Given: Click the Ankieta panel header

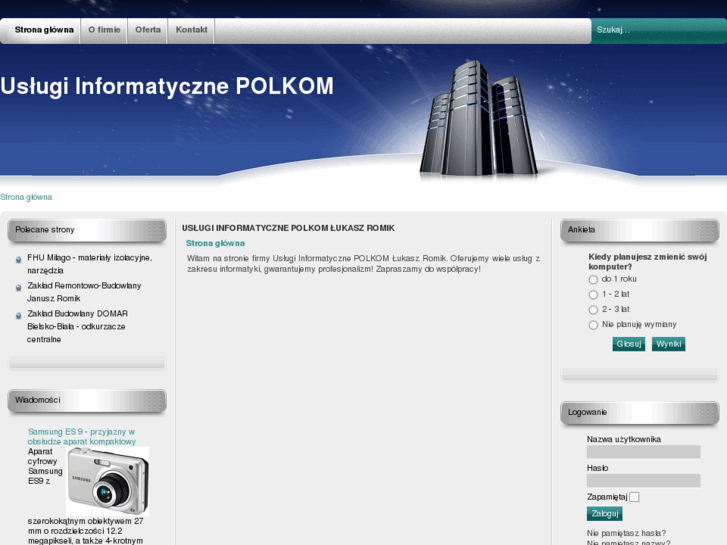Looking at the screenshot, I should point(640,230).
